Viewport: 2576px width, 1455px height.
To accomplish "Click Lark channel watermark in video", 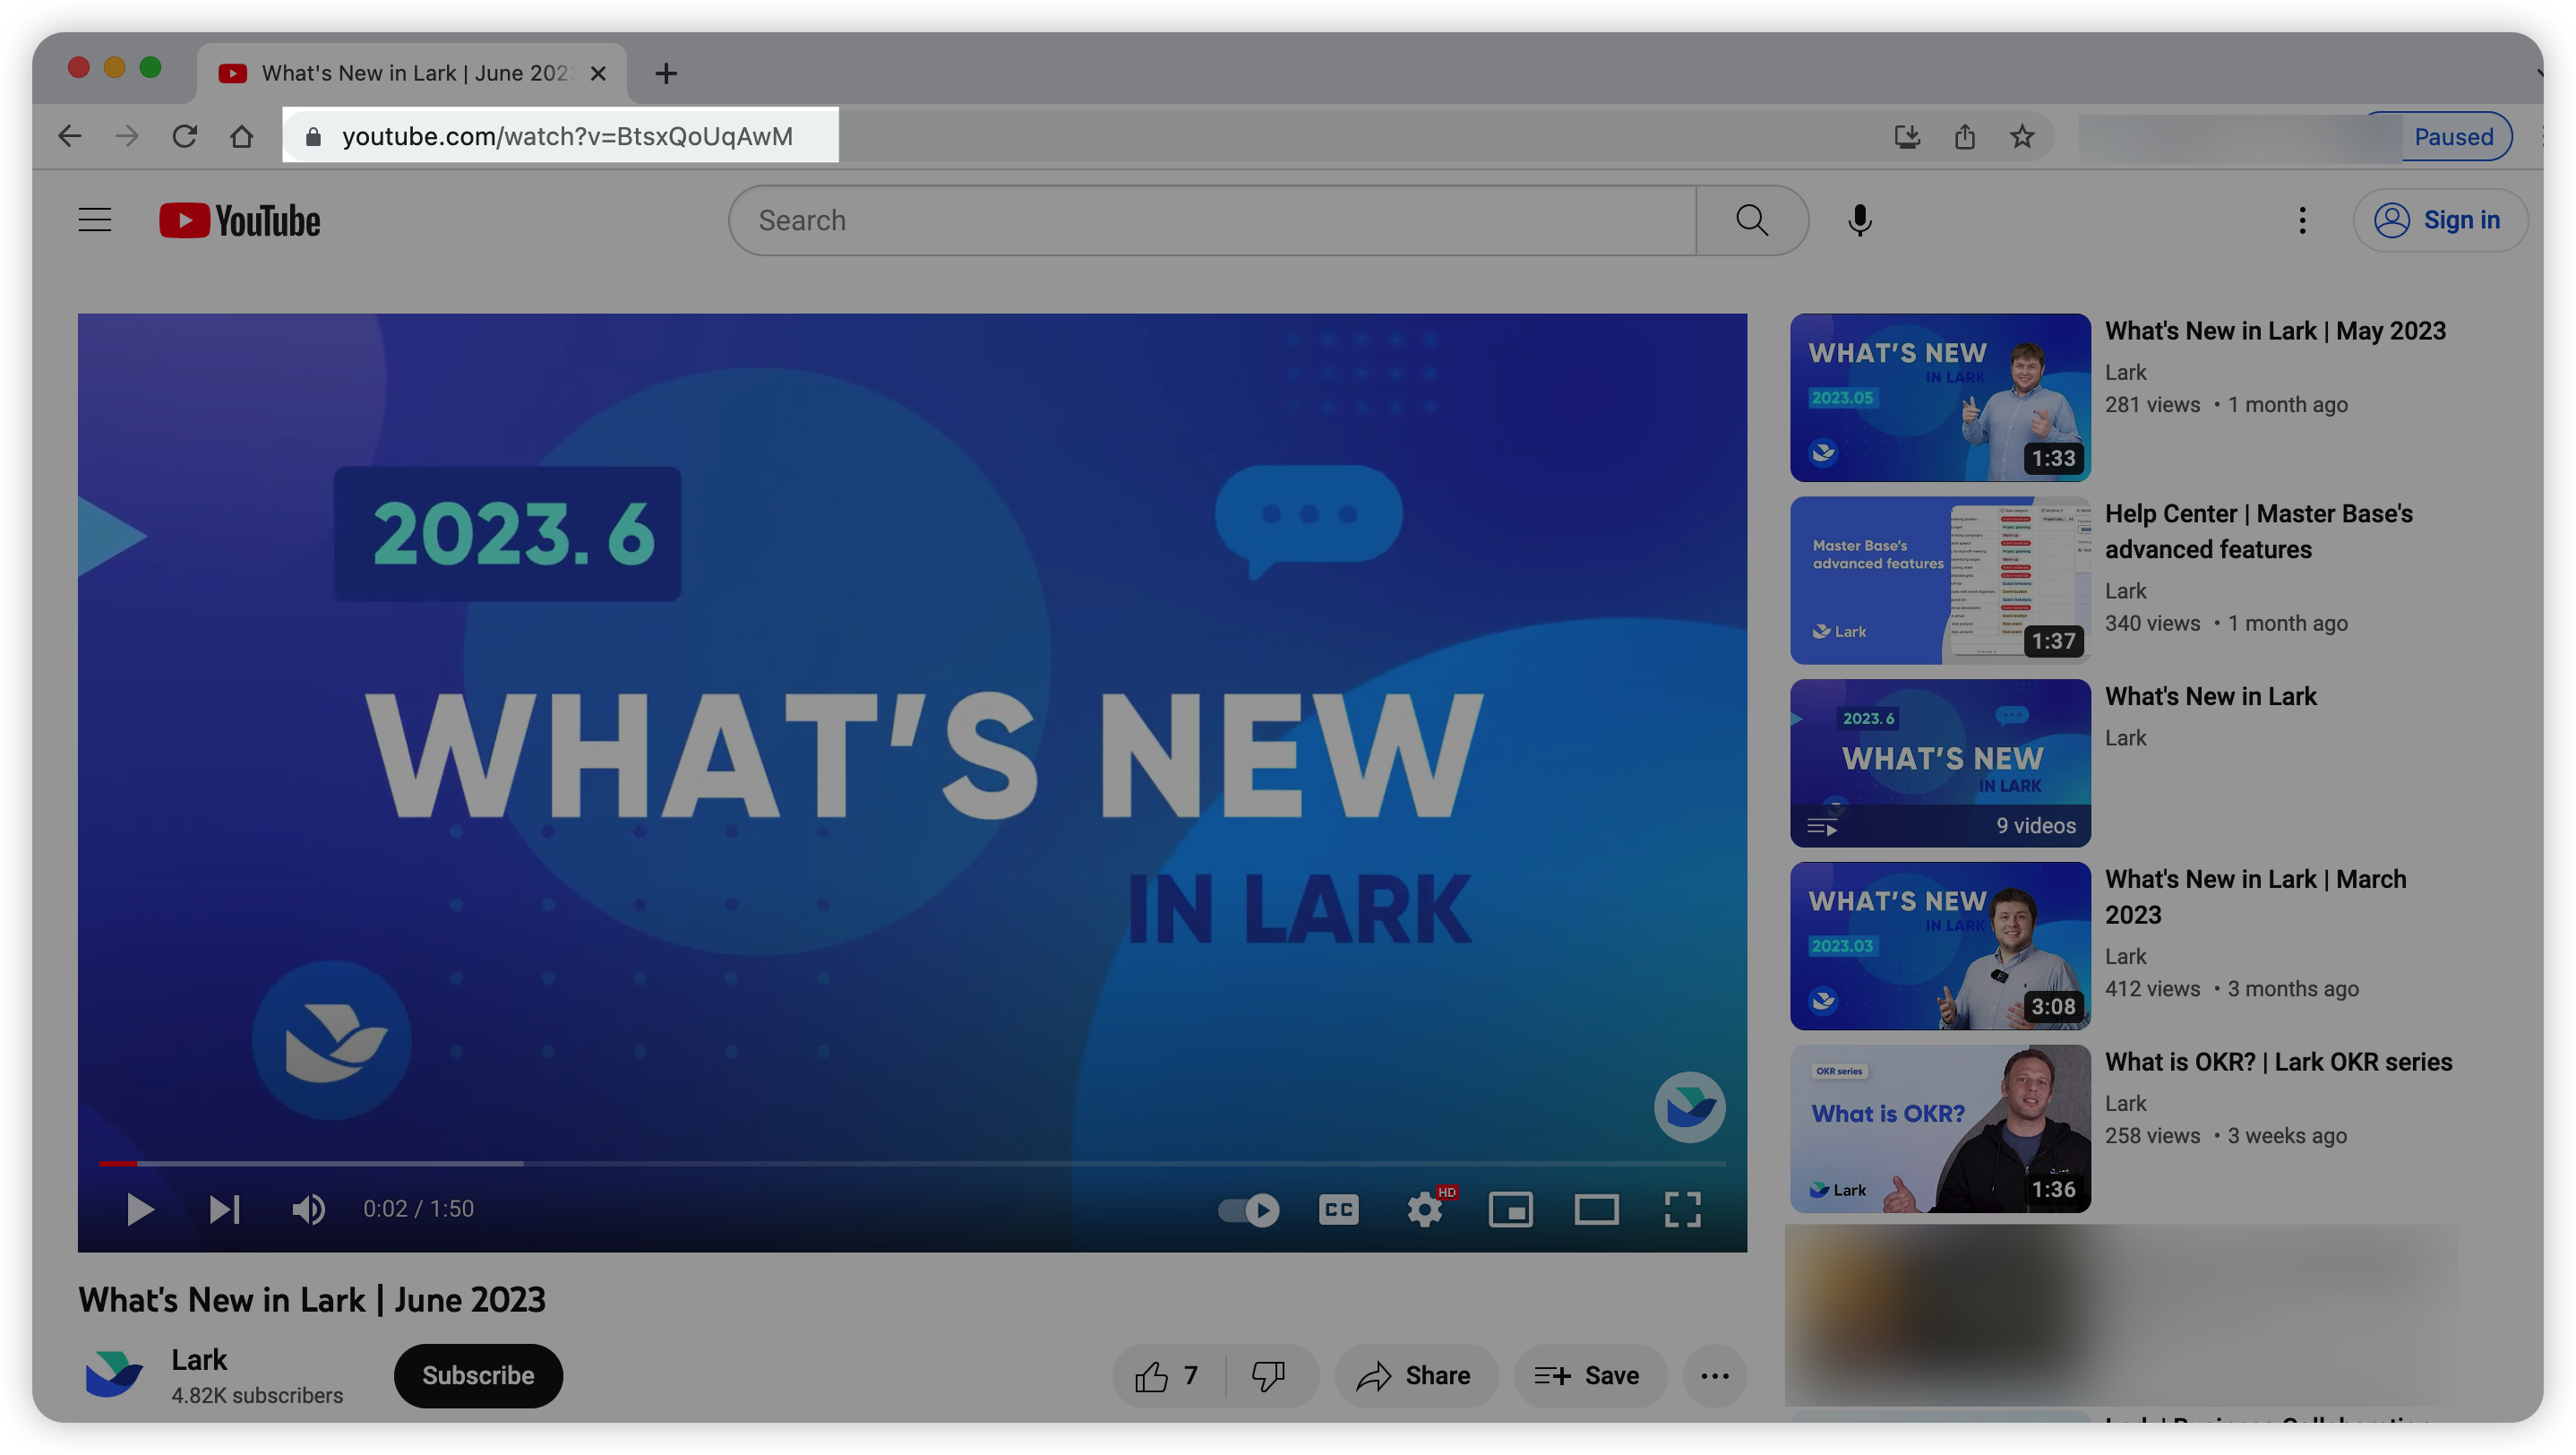I will [1689, 1107].
